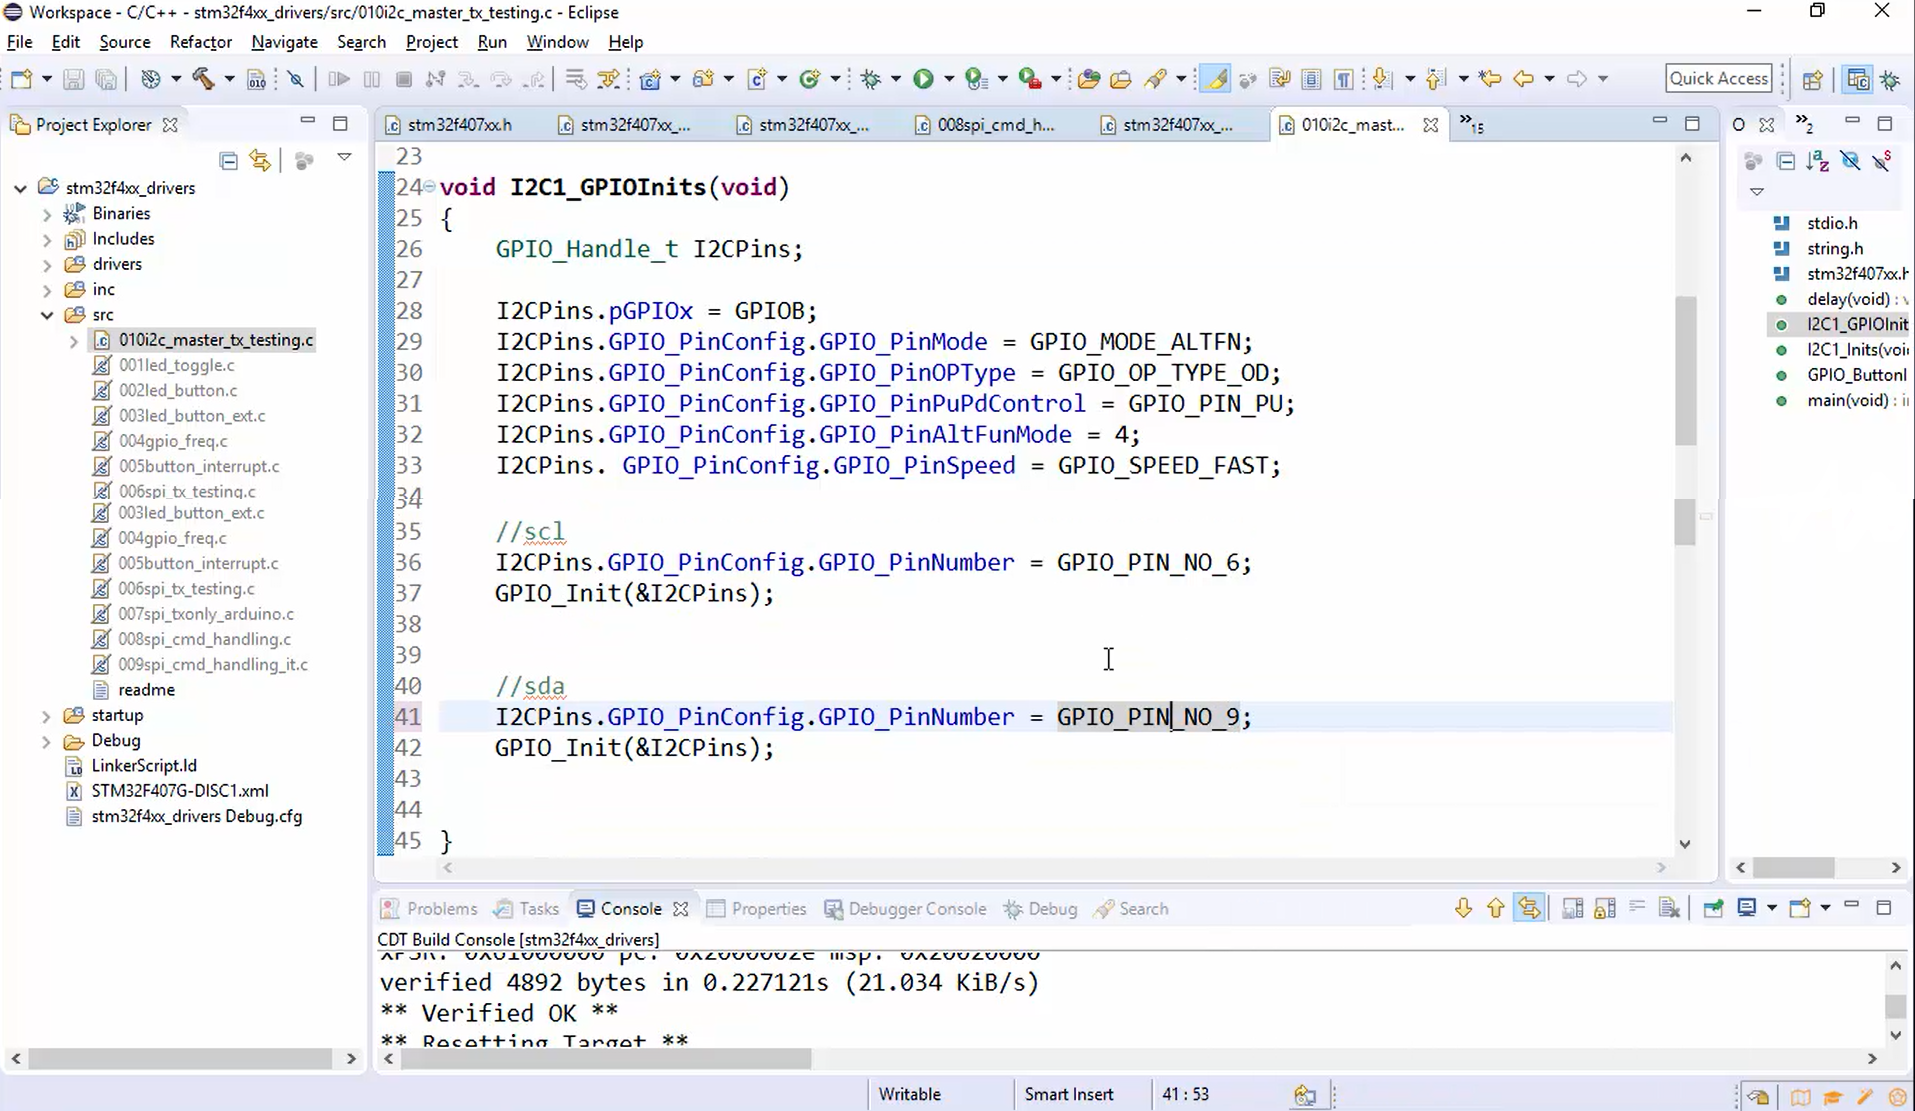Click the External Tools run icon

click(1029, 79)
